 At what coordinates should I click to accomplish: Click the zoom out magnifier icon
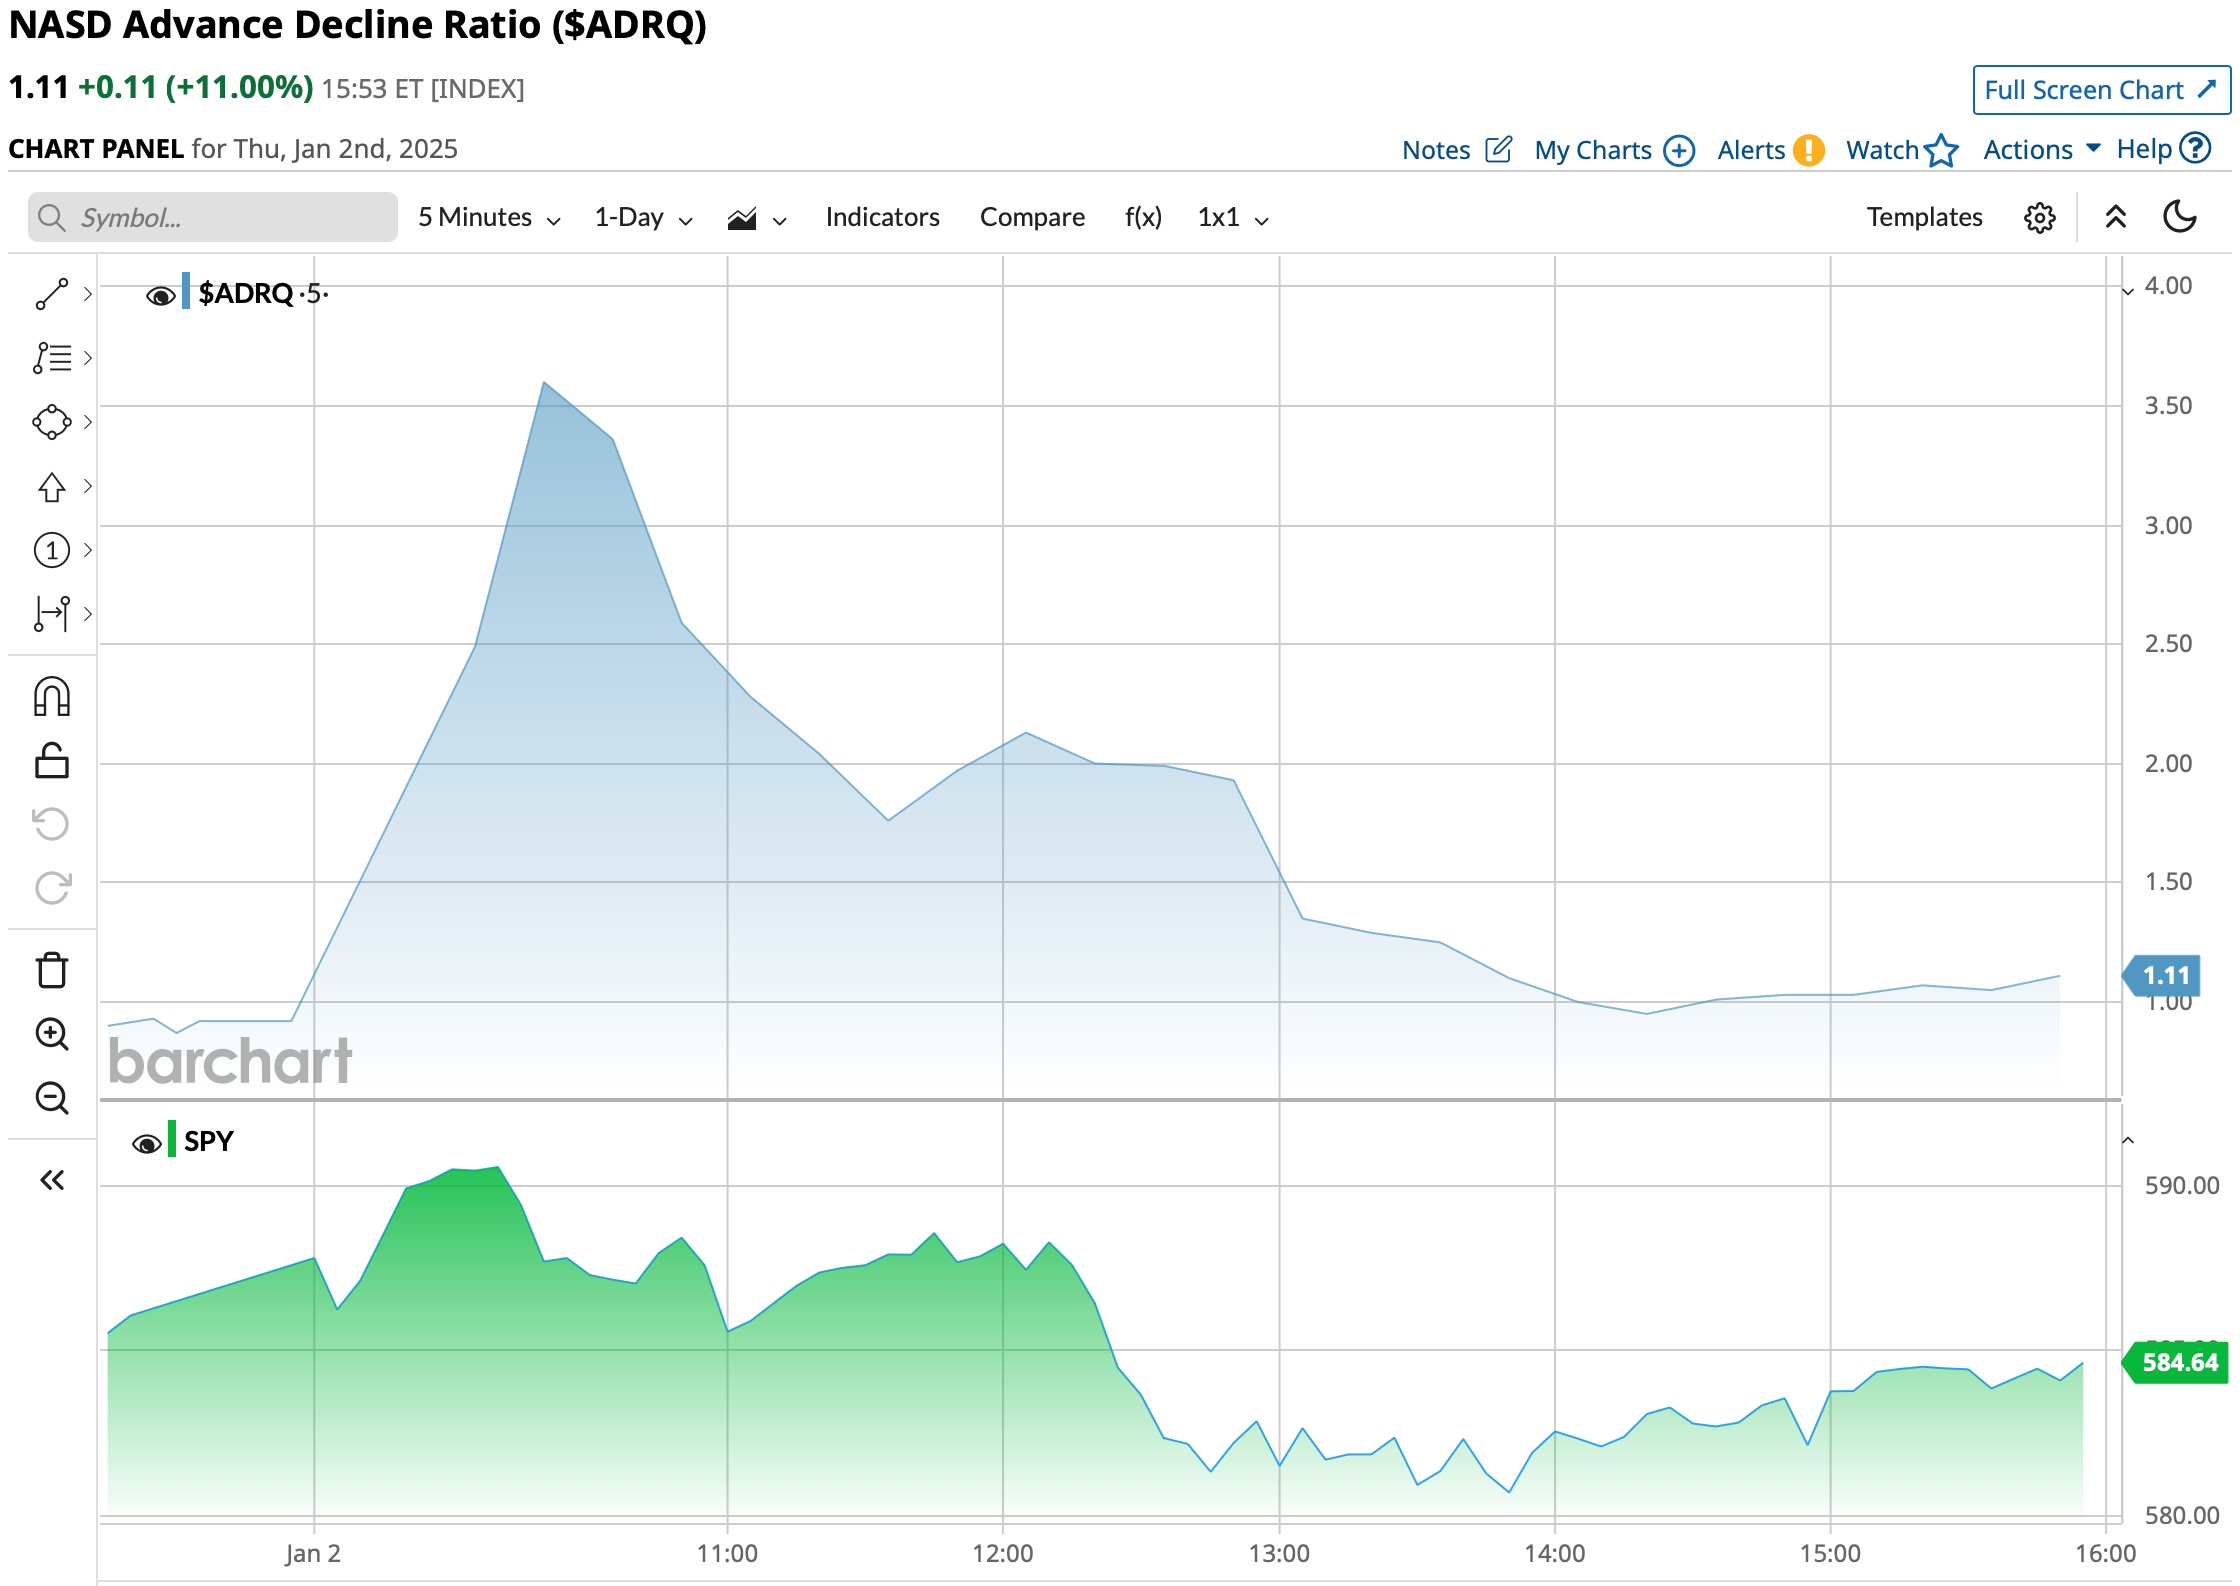(x=52, y=1098)
